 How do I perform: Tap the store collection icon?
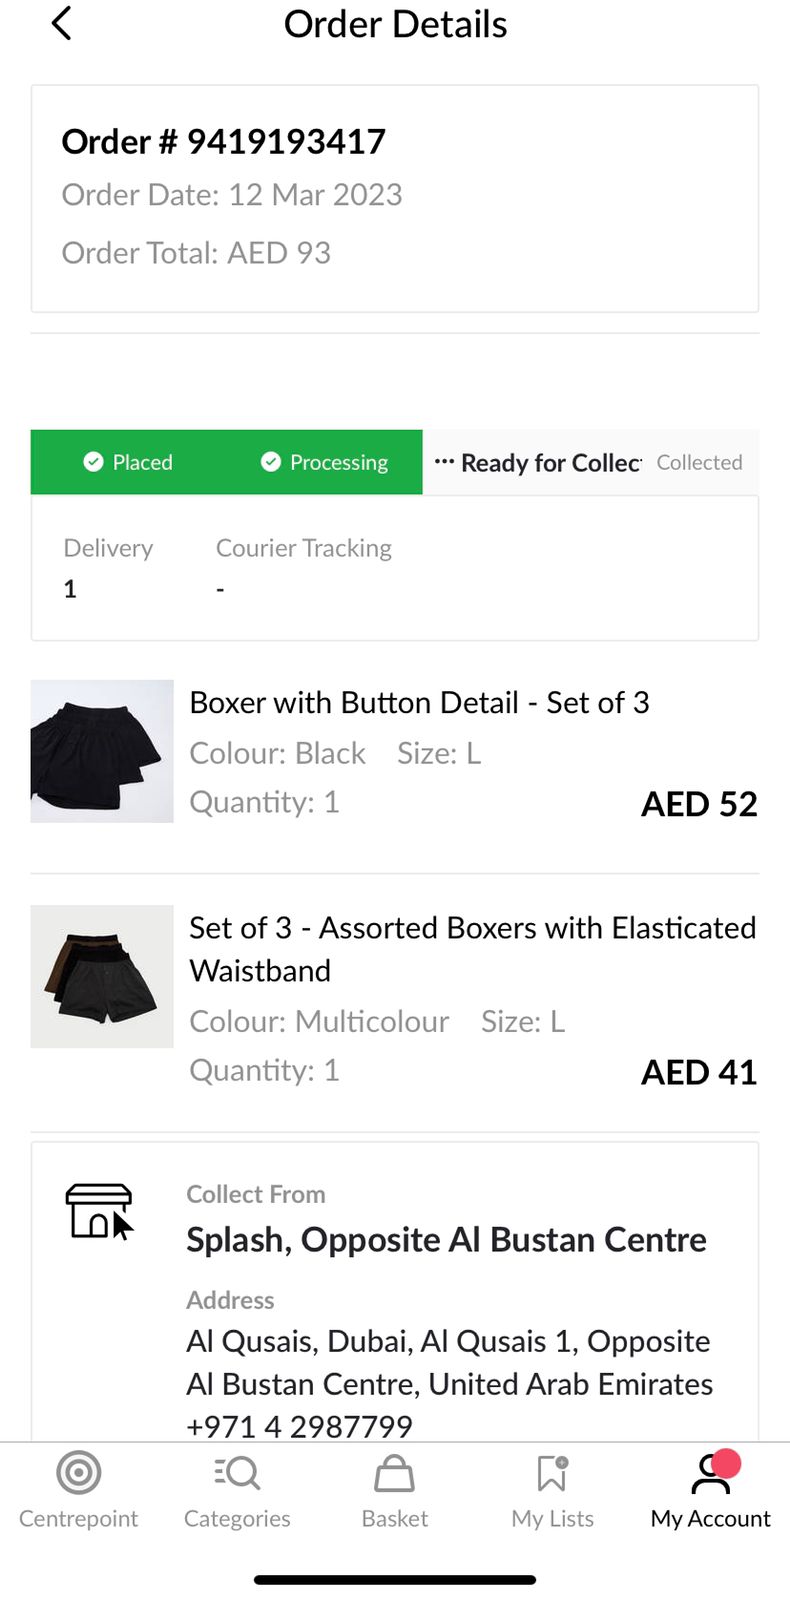click(98, 1211)
